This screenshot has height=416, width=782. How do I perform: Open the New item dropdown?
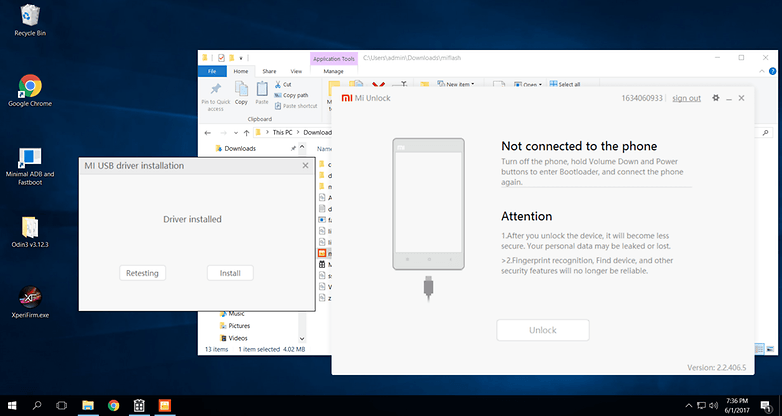pyautogui.click(x=456, y=84)
